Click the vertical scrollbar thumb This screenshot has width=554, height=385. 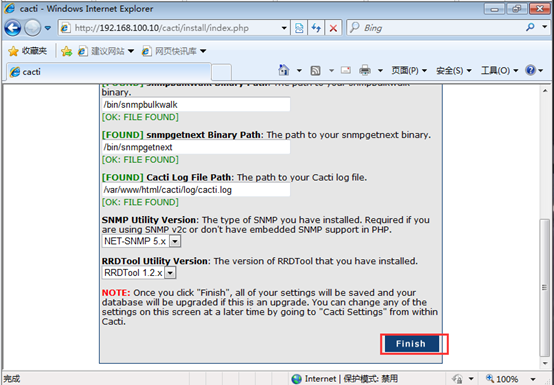pyautogui.click(x=545, y=288)
